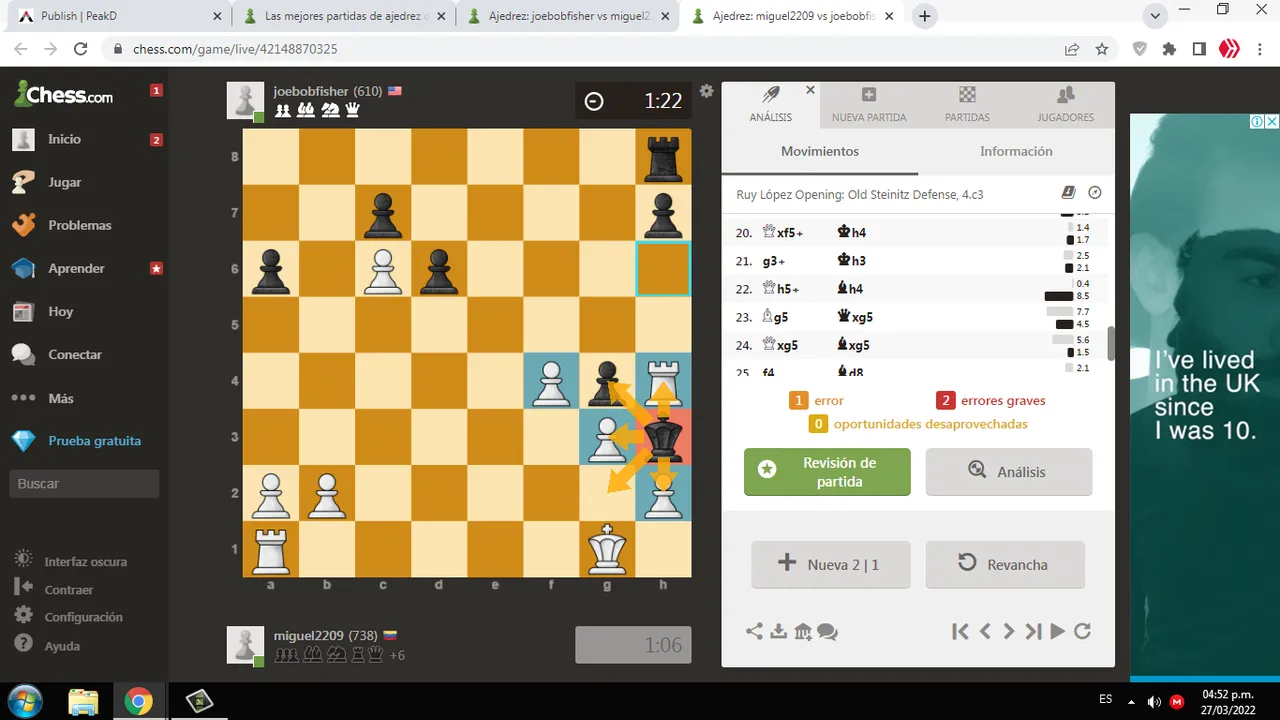Step forward one move
Screen dimensions: 1280x720
point(1009,631)
